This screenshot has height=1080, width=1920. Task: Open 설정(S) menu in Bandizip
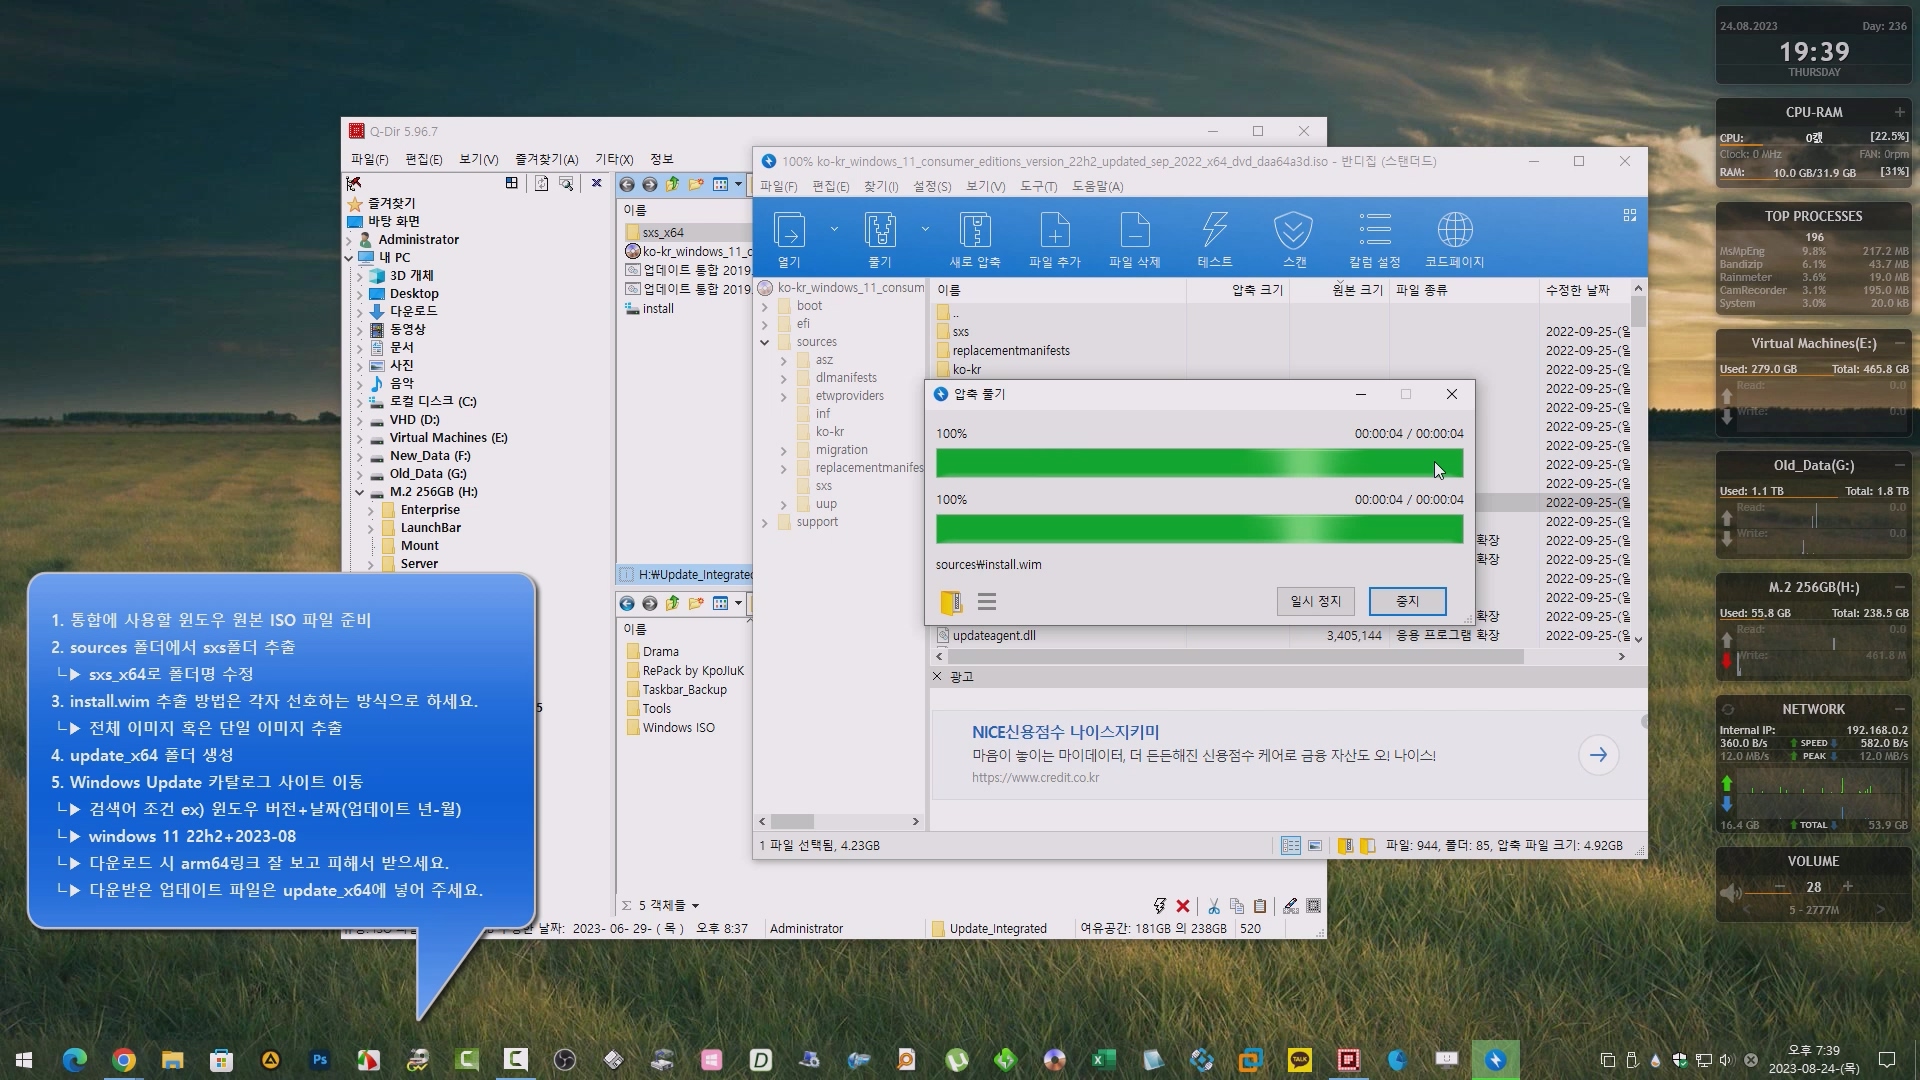932,187
